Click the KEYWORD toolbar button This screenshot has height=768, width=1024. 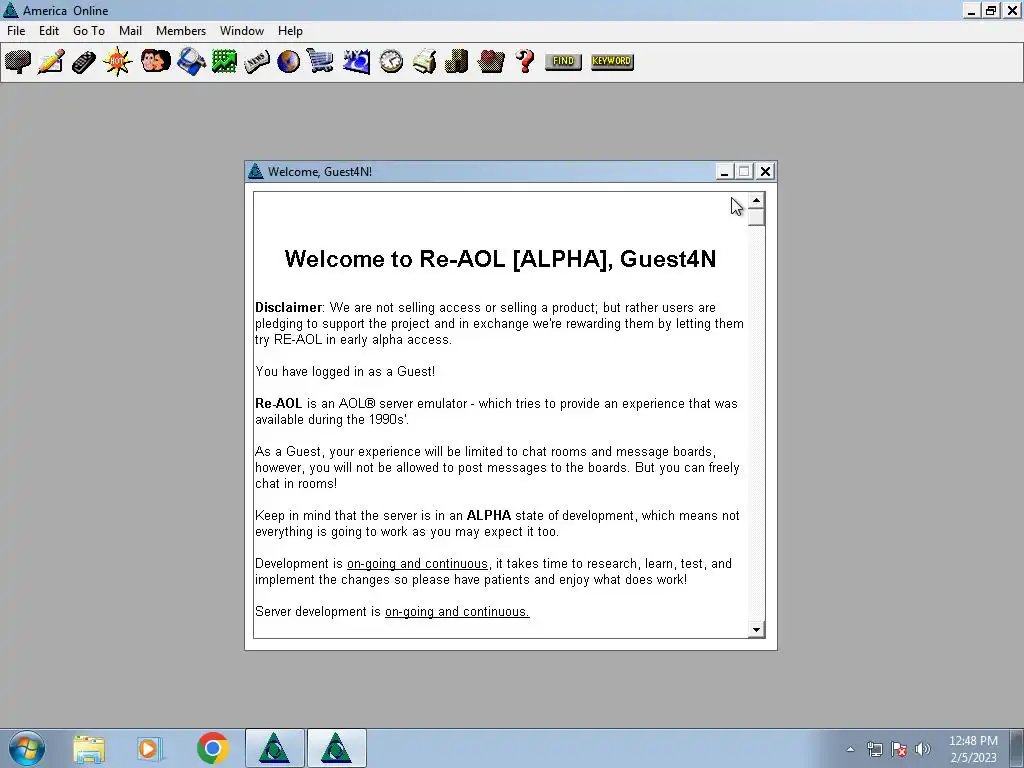[x=612, y=61]
